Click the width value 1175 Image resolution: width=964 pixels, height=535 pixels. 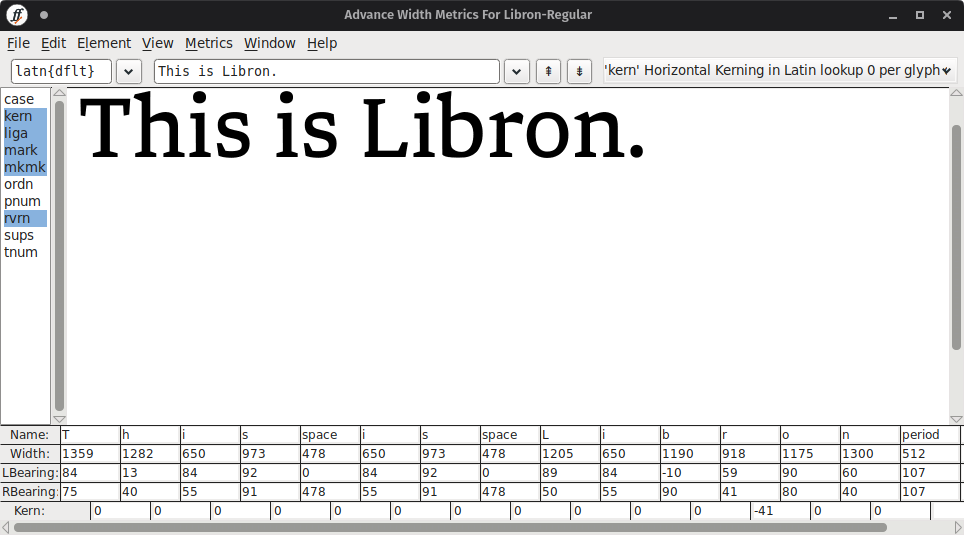810,454
